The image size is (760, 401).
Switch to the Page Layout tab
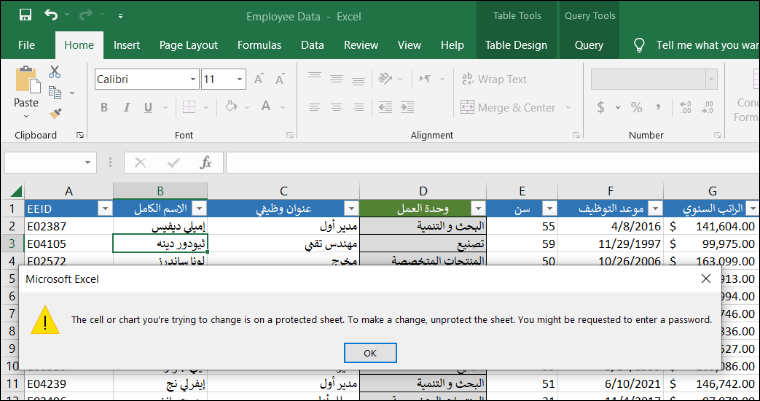click(x=189, y=45)
